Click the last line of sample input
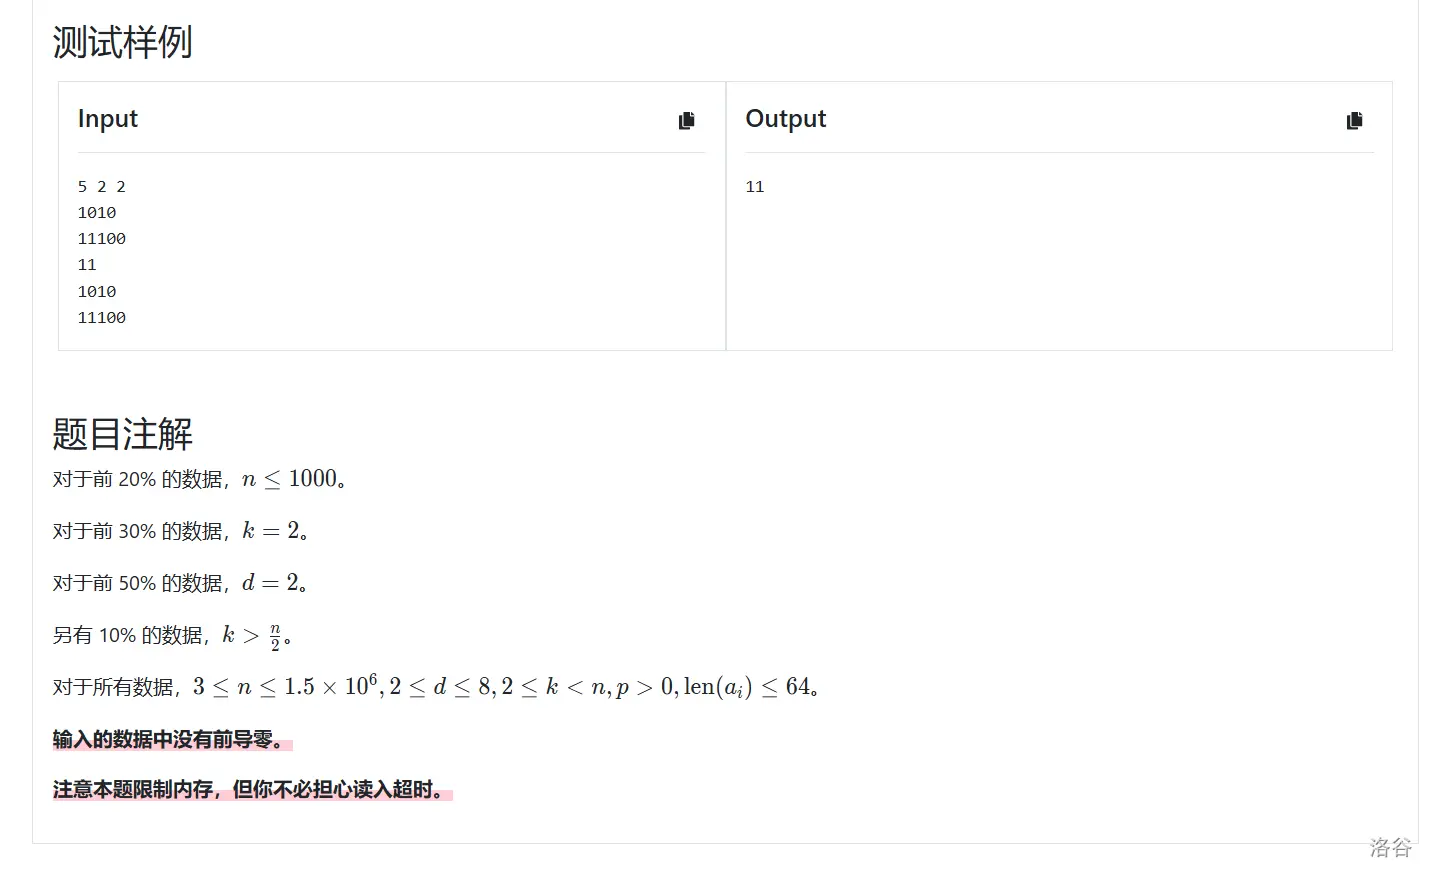 tap(102, 318)
